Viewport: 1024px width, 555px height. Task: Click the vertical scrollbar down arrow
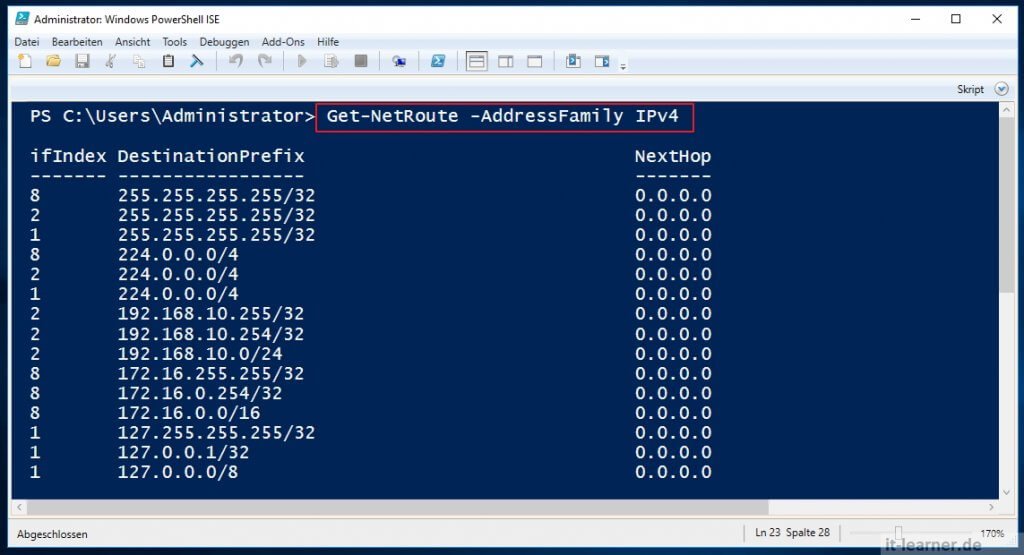tap(1006, 492)
